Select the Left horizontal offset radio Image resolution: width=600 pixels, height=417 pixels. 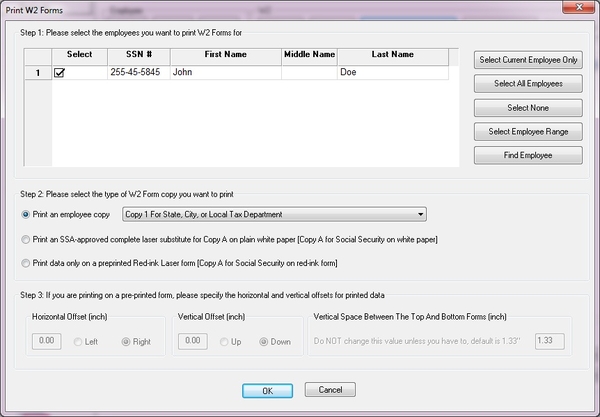pyautogui.click(x=80, y=342)
